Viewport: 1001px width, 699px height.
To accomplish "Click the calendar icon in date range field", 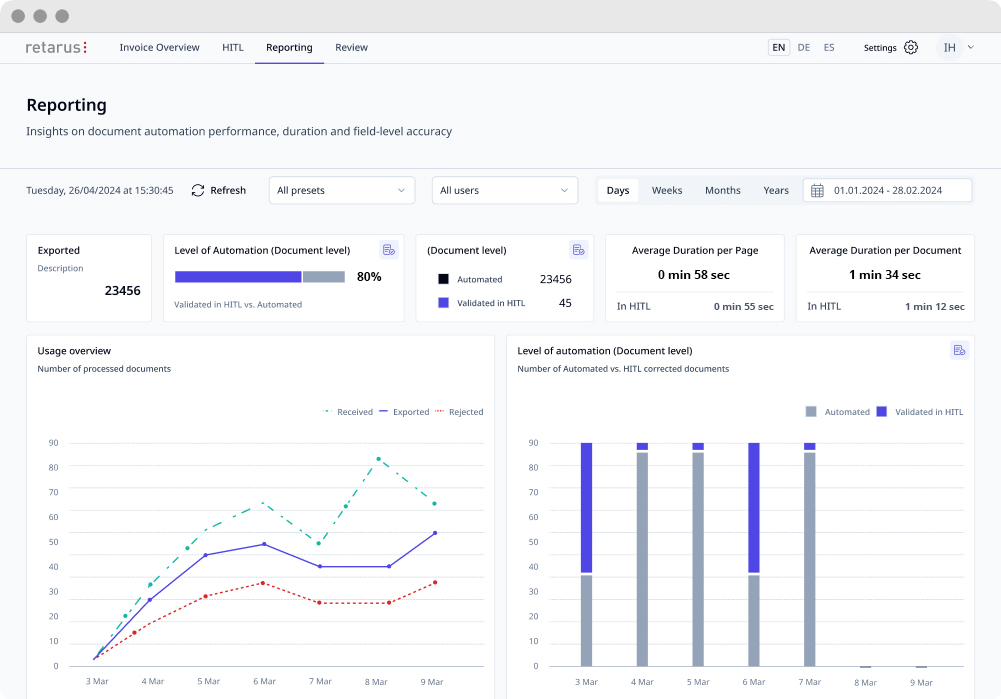I will click(817, 190).
